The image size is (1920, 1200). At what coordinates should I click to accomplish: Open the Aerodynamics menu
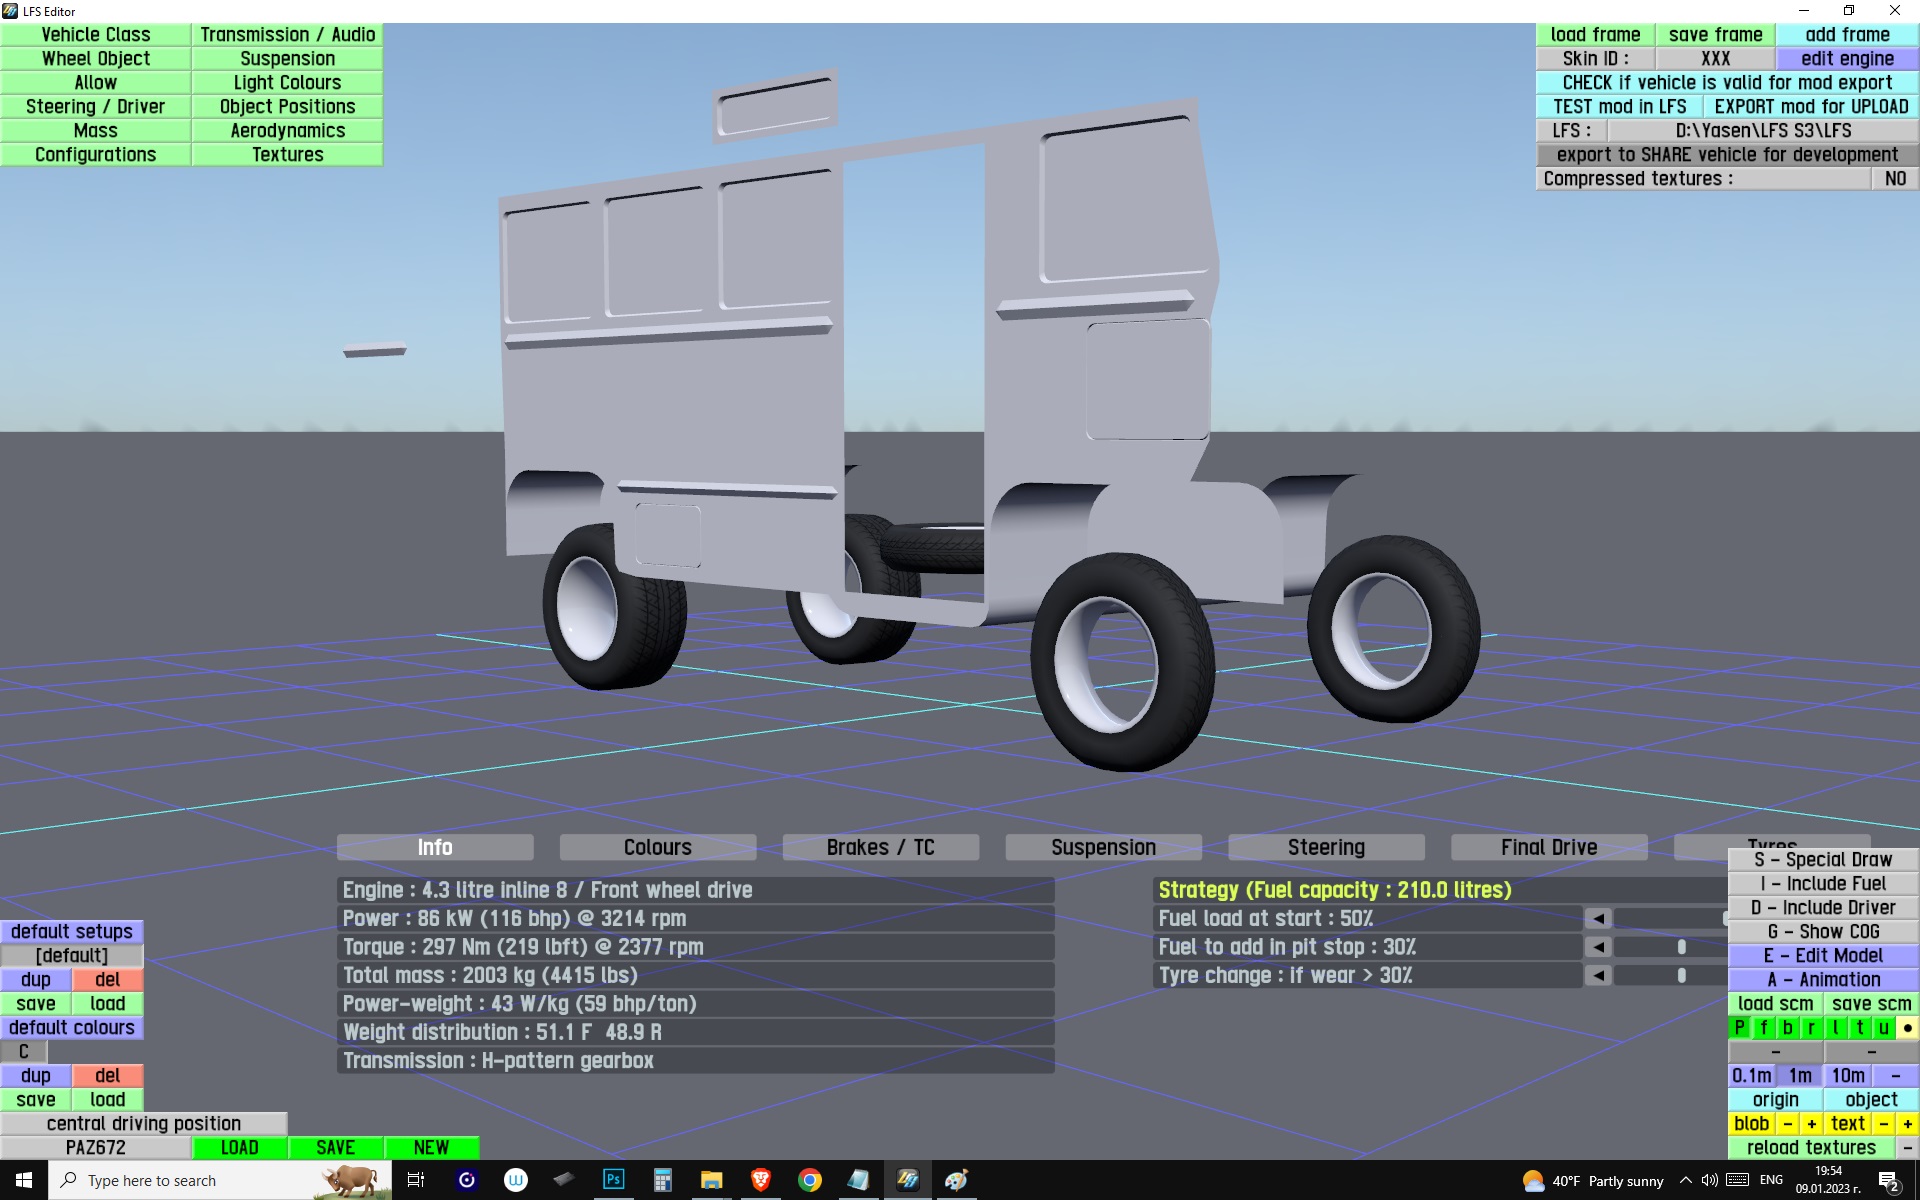(x=287, y=130)
